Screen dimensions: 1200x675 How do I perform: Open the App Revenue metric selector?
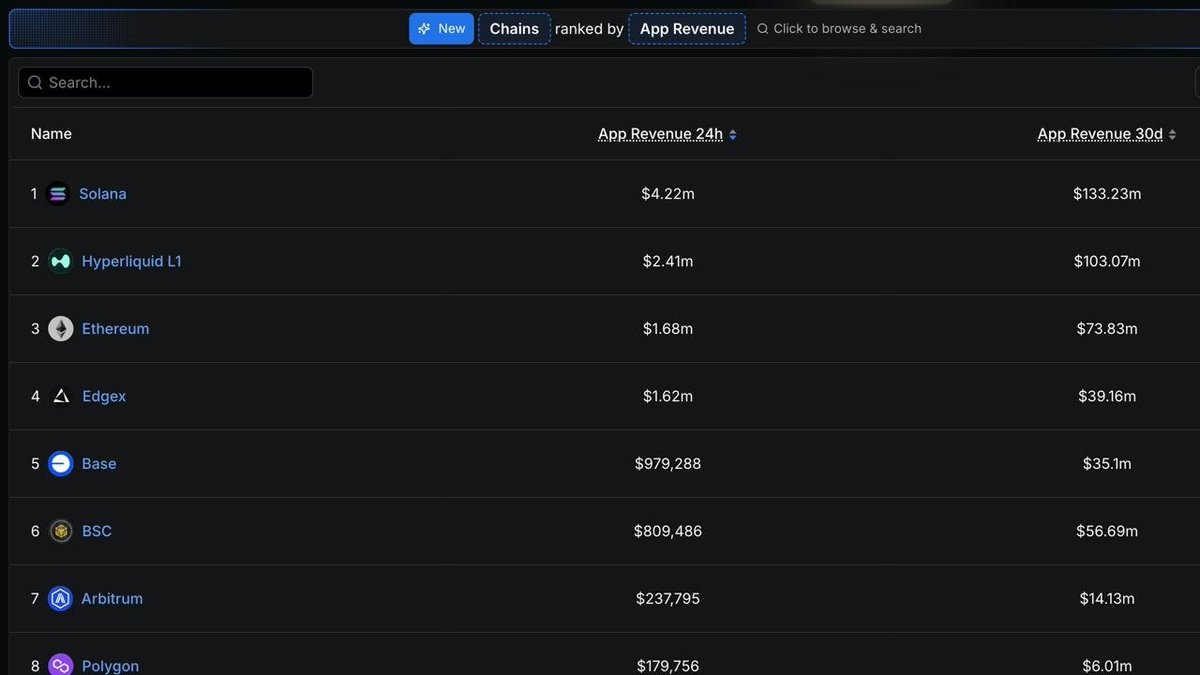pos(686,28)
